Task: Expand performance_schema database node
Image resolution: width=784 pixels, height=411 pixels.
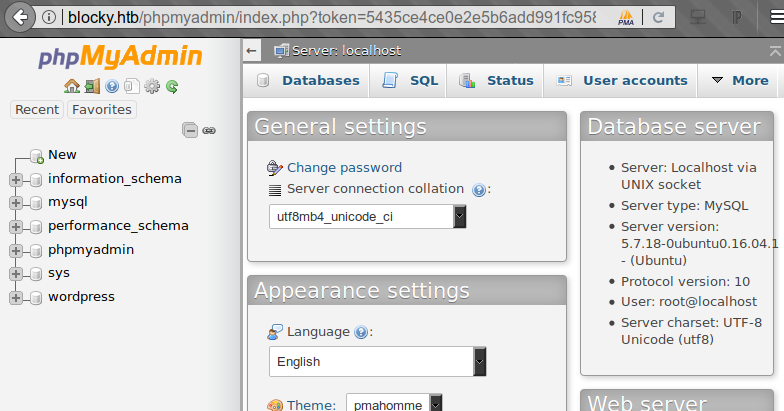Action: (16, 226)
